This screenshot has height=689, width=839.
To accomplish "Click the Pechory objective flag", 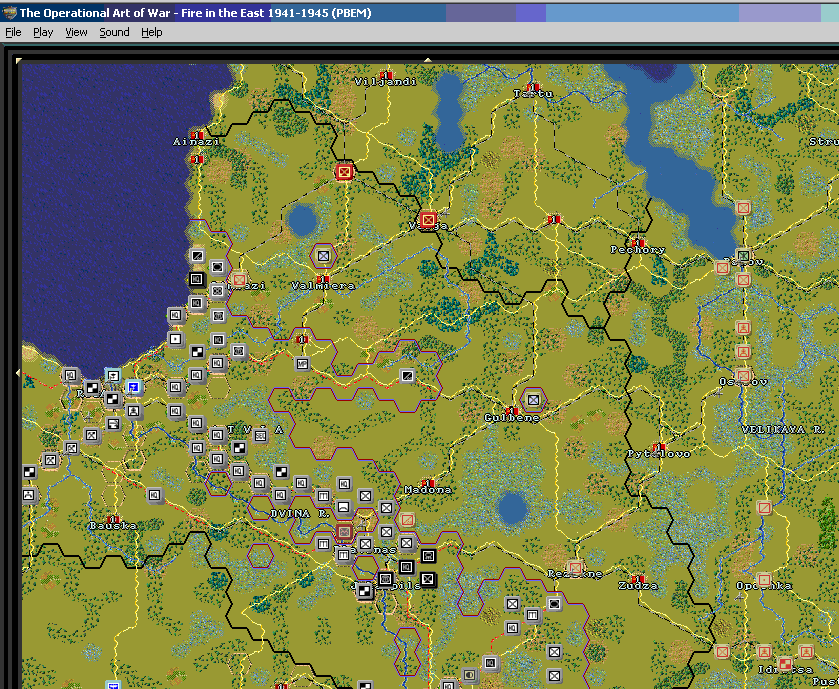I will pos(638,243).
